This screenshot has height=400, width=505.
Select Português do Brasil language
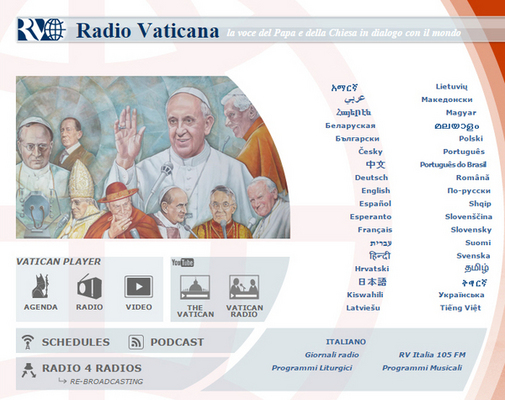tap(453, 165)
